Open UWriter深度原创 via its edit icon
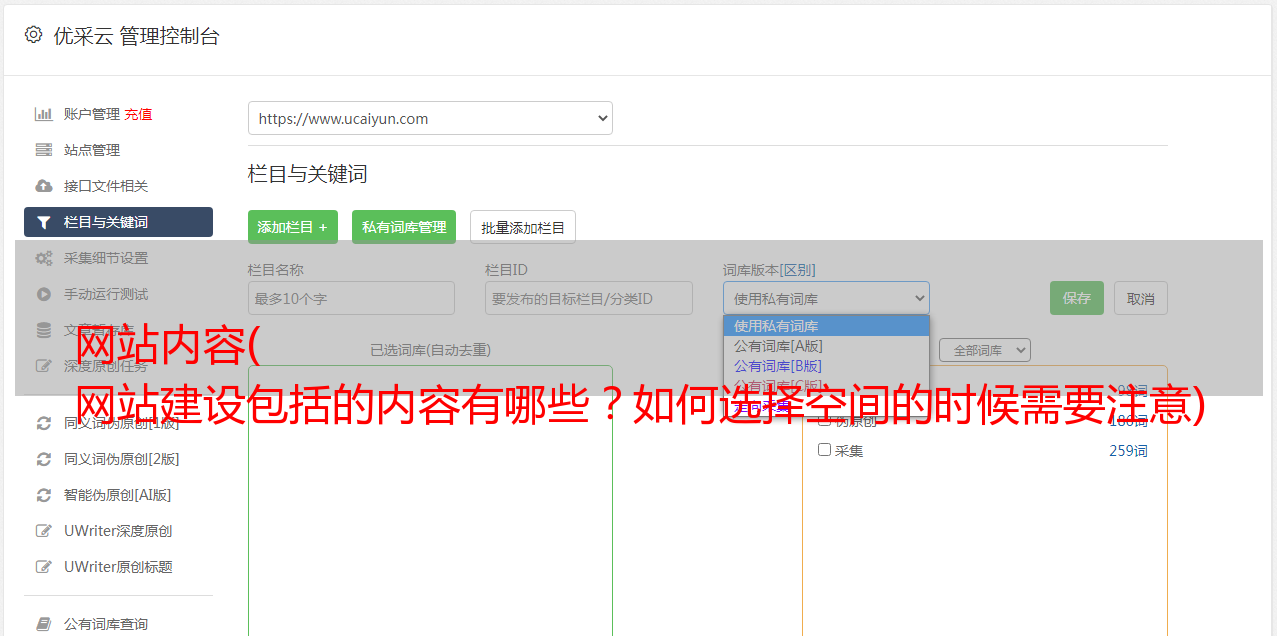1277x636 pixels. click(x=43, y=531)
